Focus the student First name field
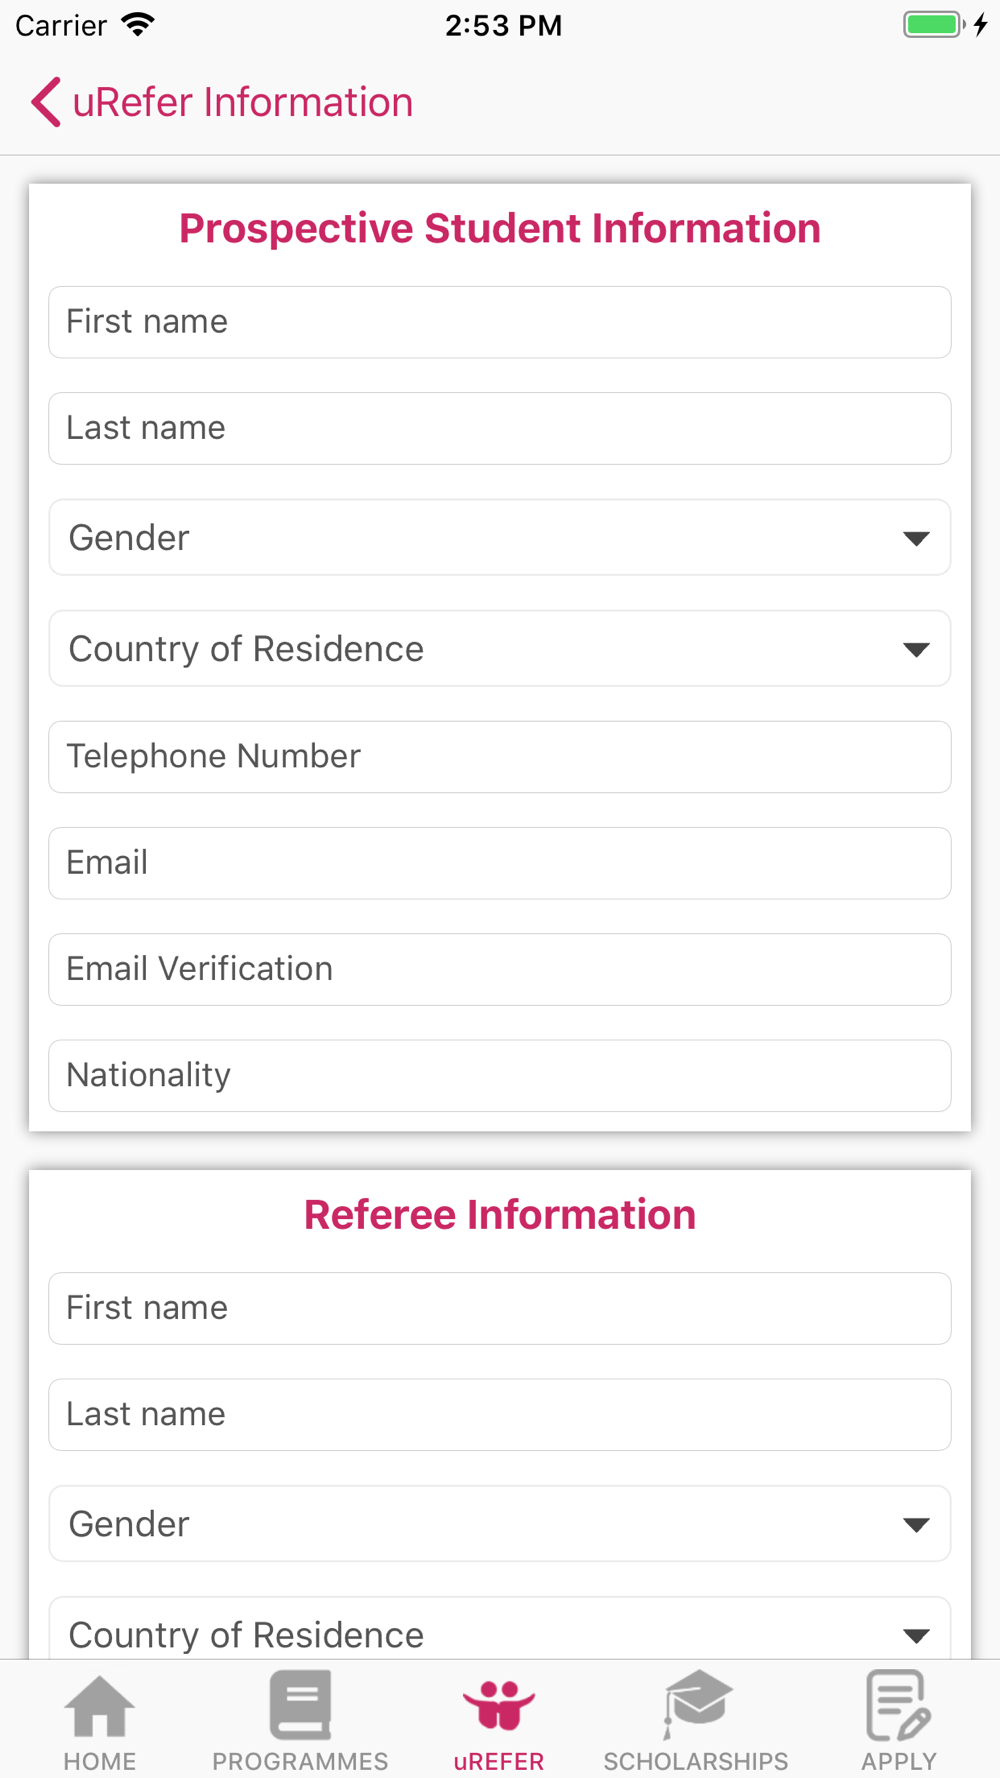Viewport: 1000px width, 1778px height. (x=500, y=322)
